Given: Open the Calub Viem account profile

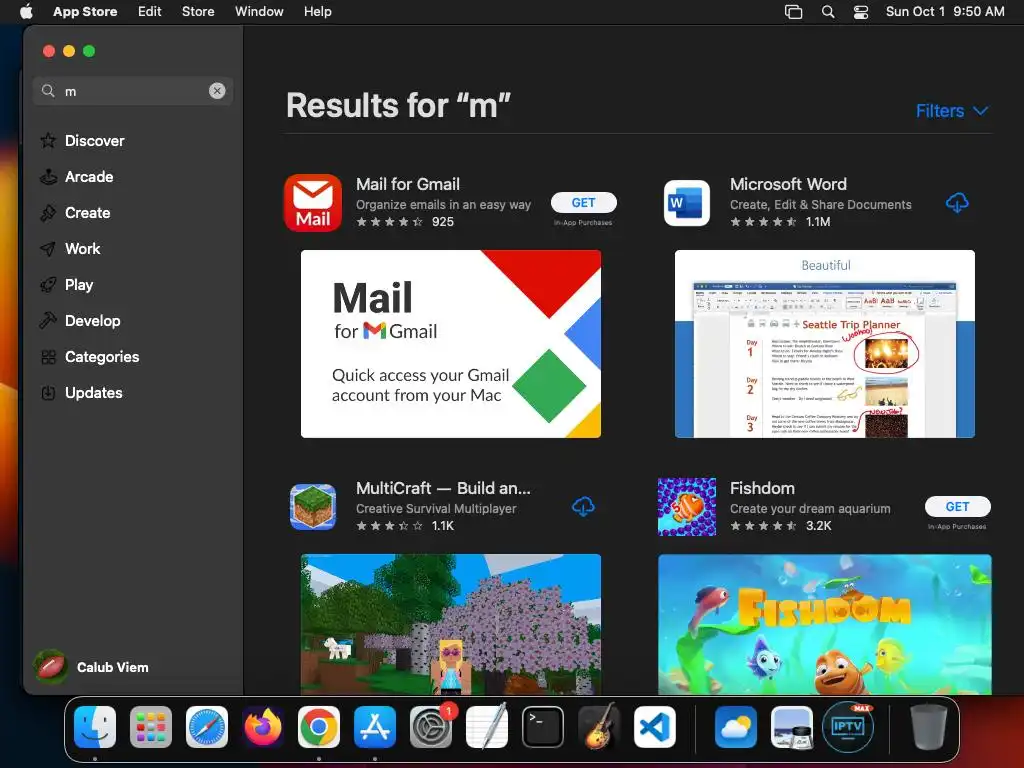Looking at the screenshot, I should tap(91, 667).
